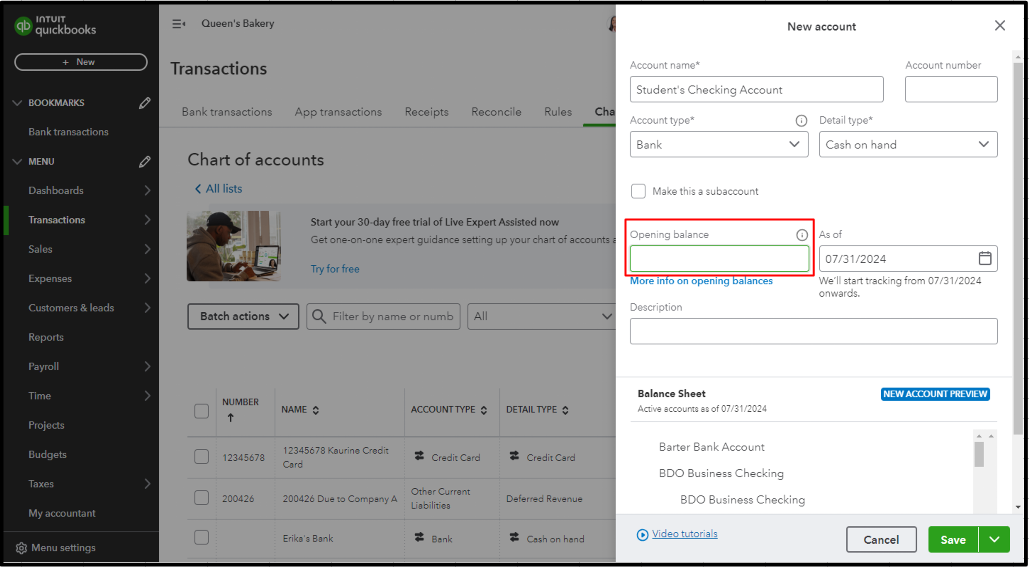Expand the Payroll submenu
1029x567 pixels.
(x=147, y=366)
